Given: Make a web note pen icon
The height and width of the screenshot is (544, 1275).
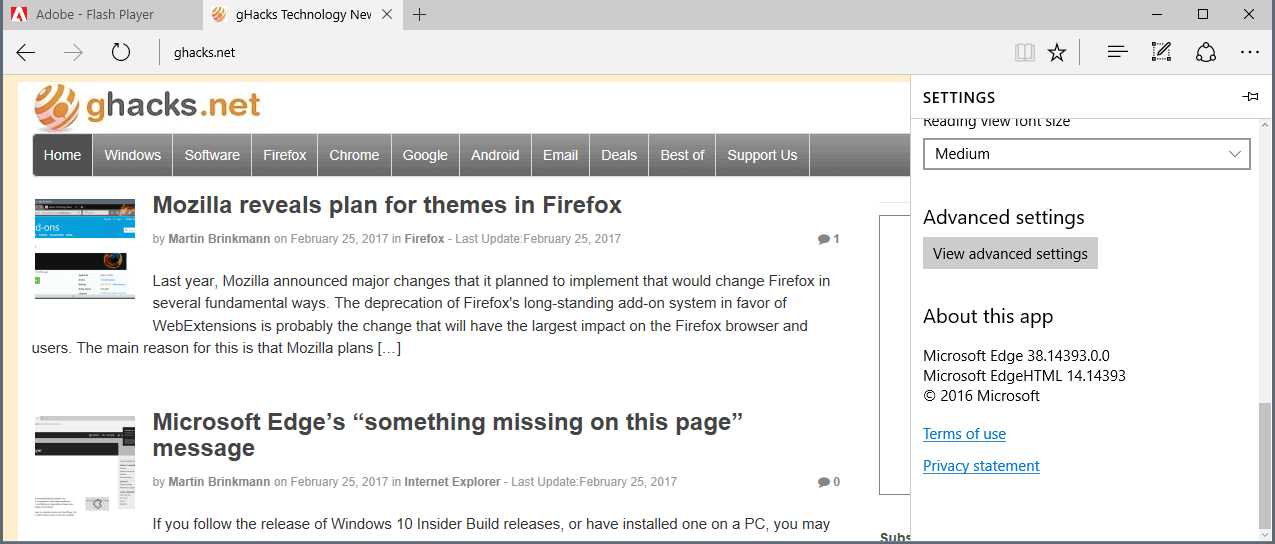Looking at the screenshot, I should coord(1161,52).
